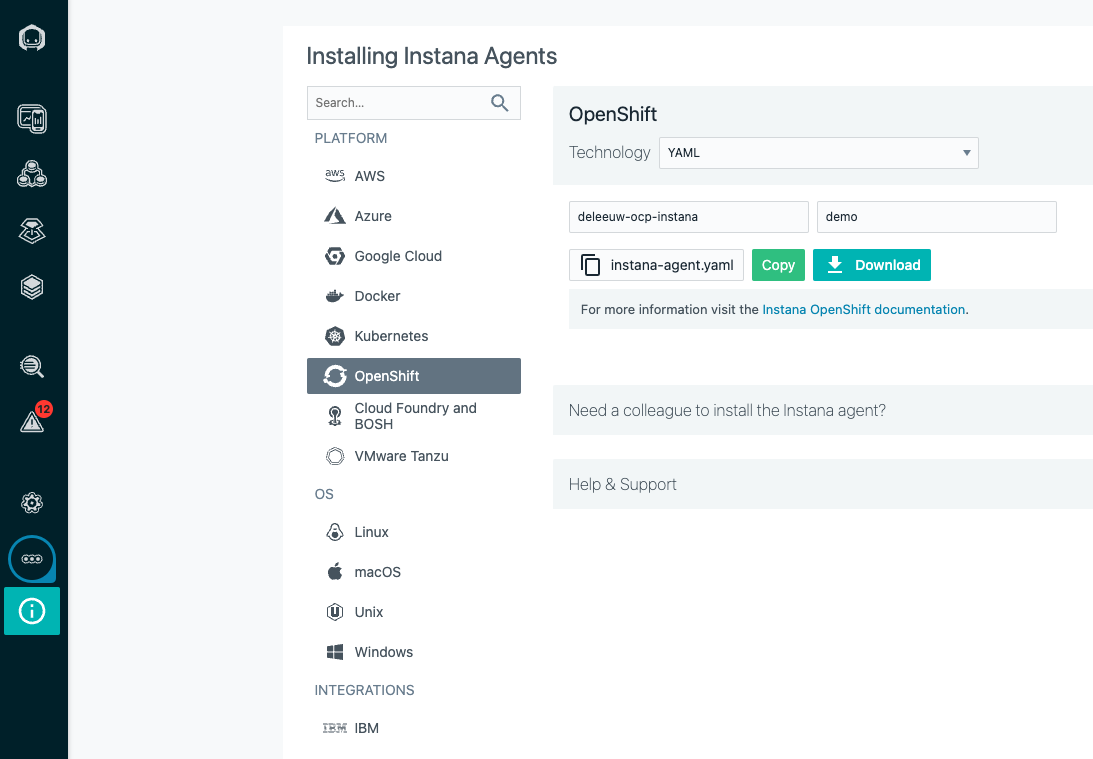Click the OpenShift selected platform label
The height and width of the screenshot is (759, 1093).
coord(387,376)
